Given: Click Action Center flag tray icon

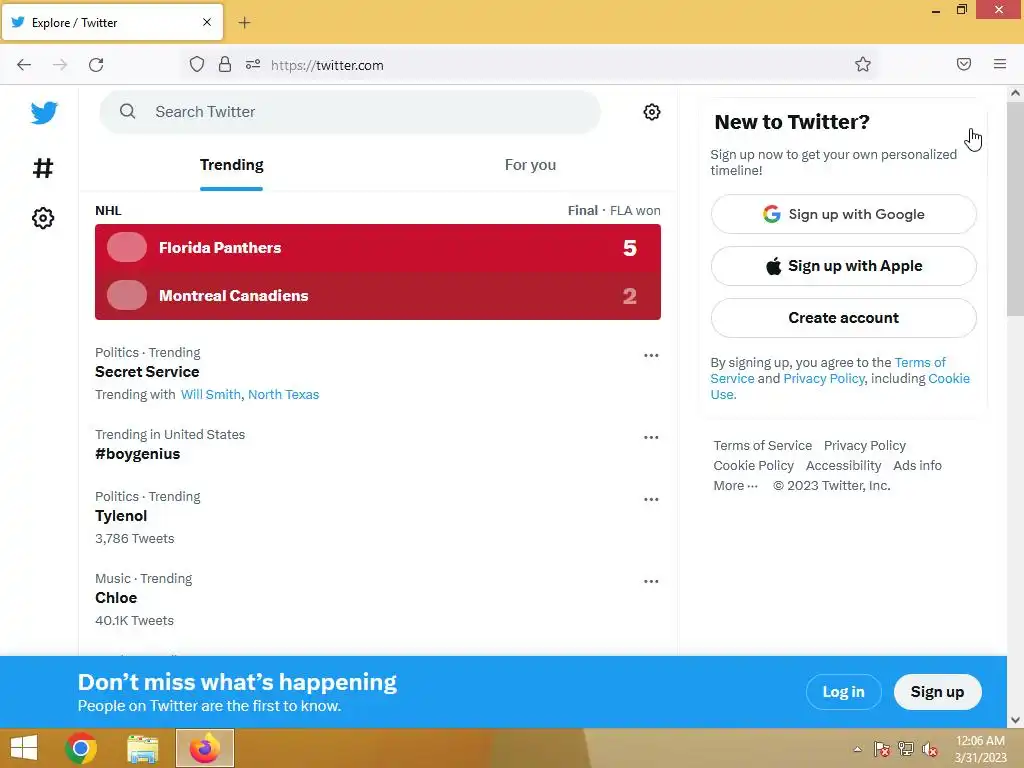Looking at the screenshot, I should (882, 749).
